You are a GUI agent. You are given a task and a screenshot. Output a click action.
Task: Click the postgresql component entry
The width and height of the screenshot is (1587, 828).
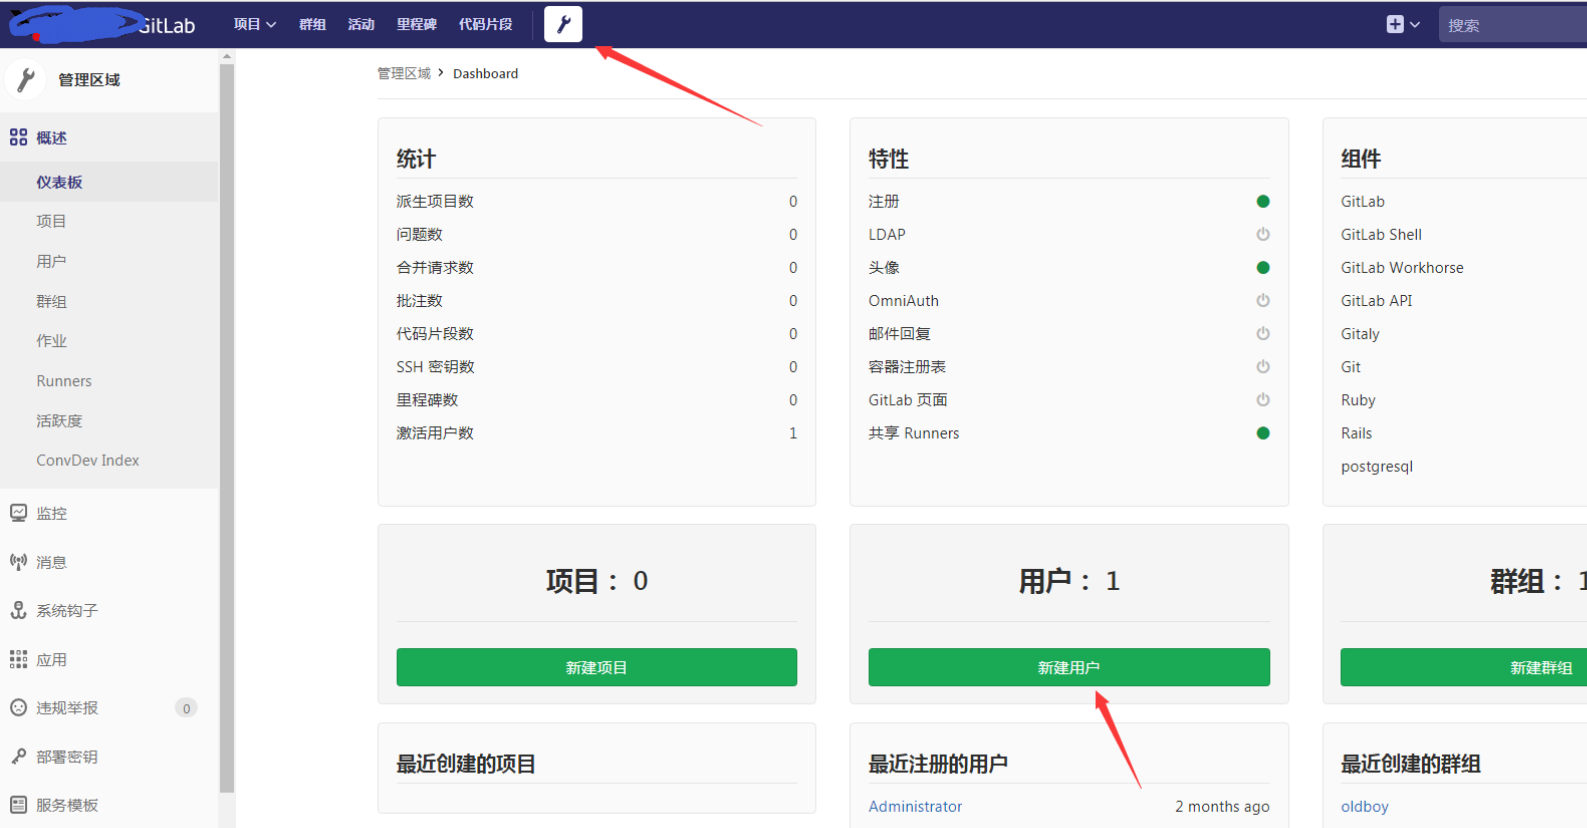click(x=1377, y=466)
